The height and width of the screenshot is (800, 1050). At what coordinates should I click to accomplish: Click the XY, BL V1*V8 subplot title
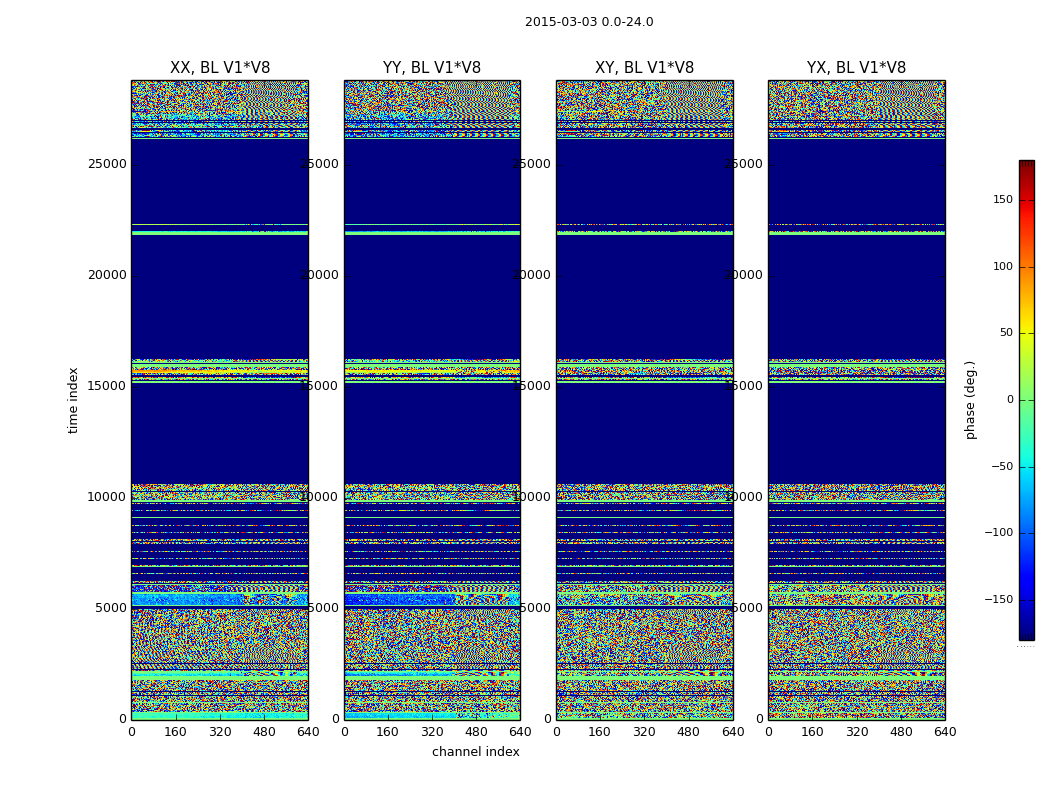click(x=644, y=68)
